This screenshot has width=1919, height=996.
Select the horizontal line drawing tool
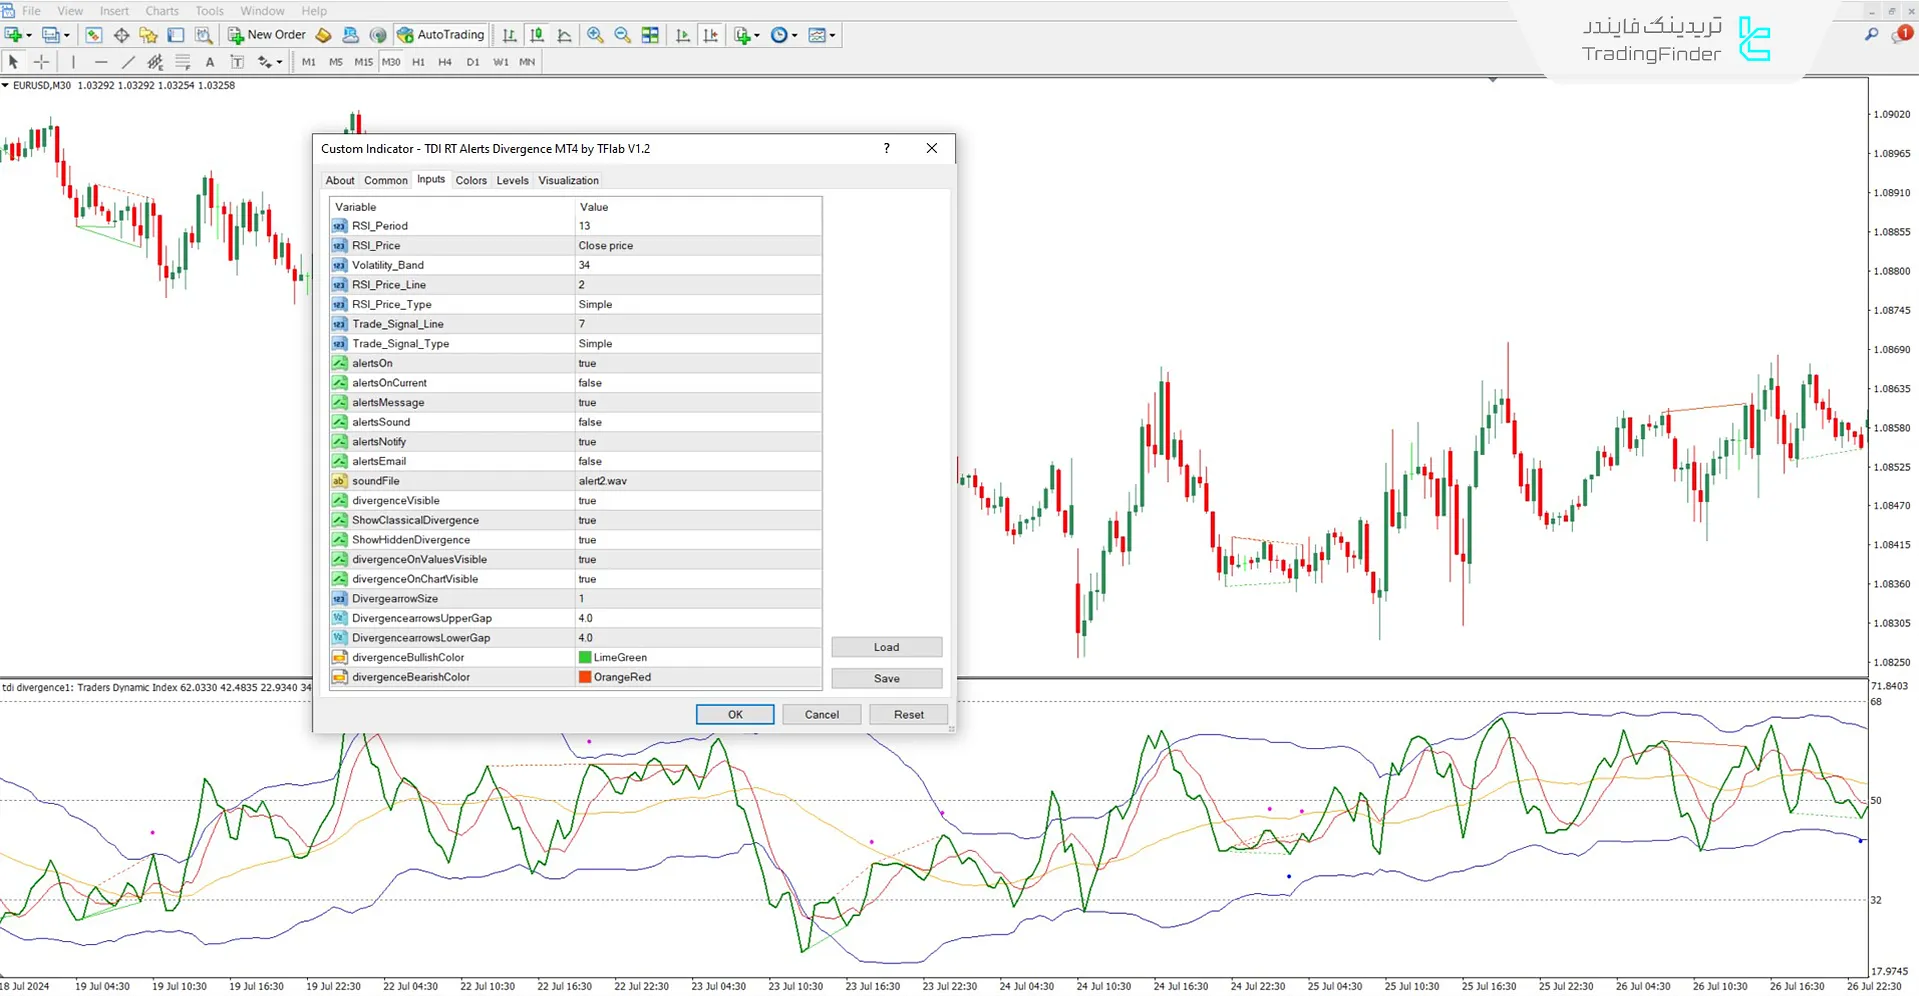coord(101,61)
